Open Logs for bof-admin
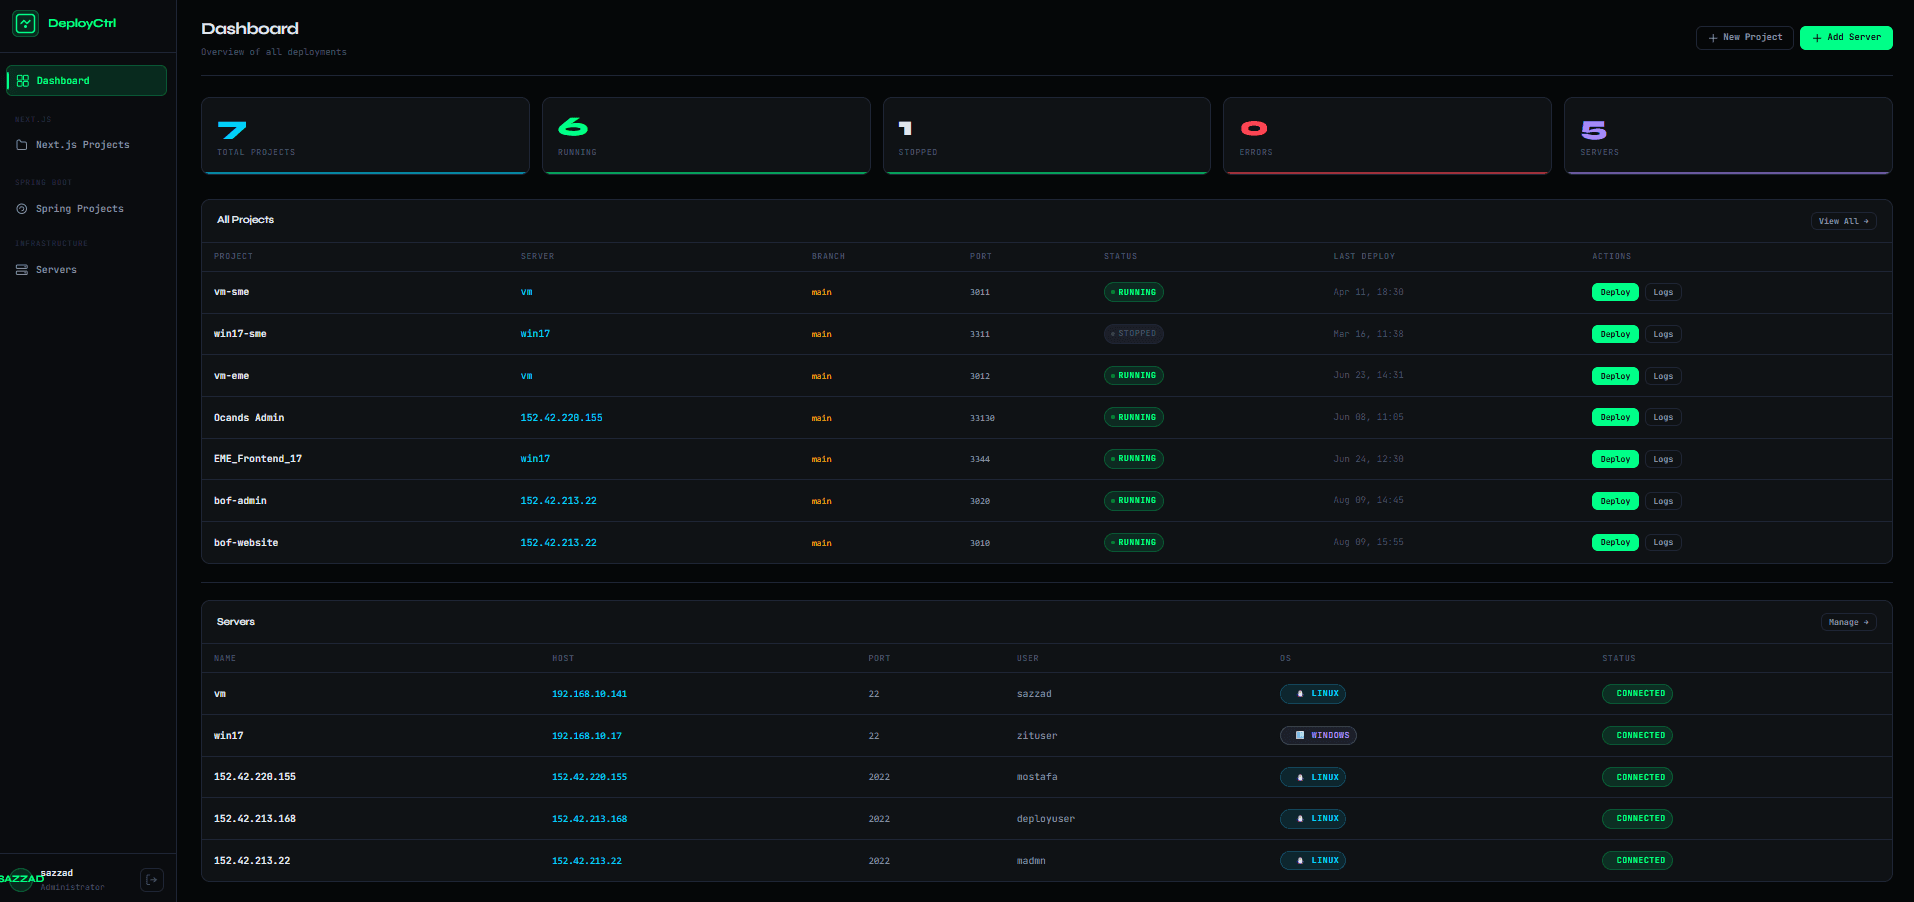The width and height of the screenshot is (1914, 902). coord(1663,502)
